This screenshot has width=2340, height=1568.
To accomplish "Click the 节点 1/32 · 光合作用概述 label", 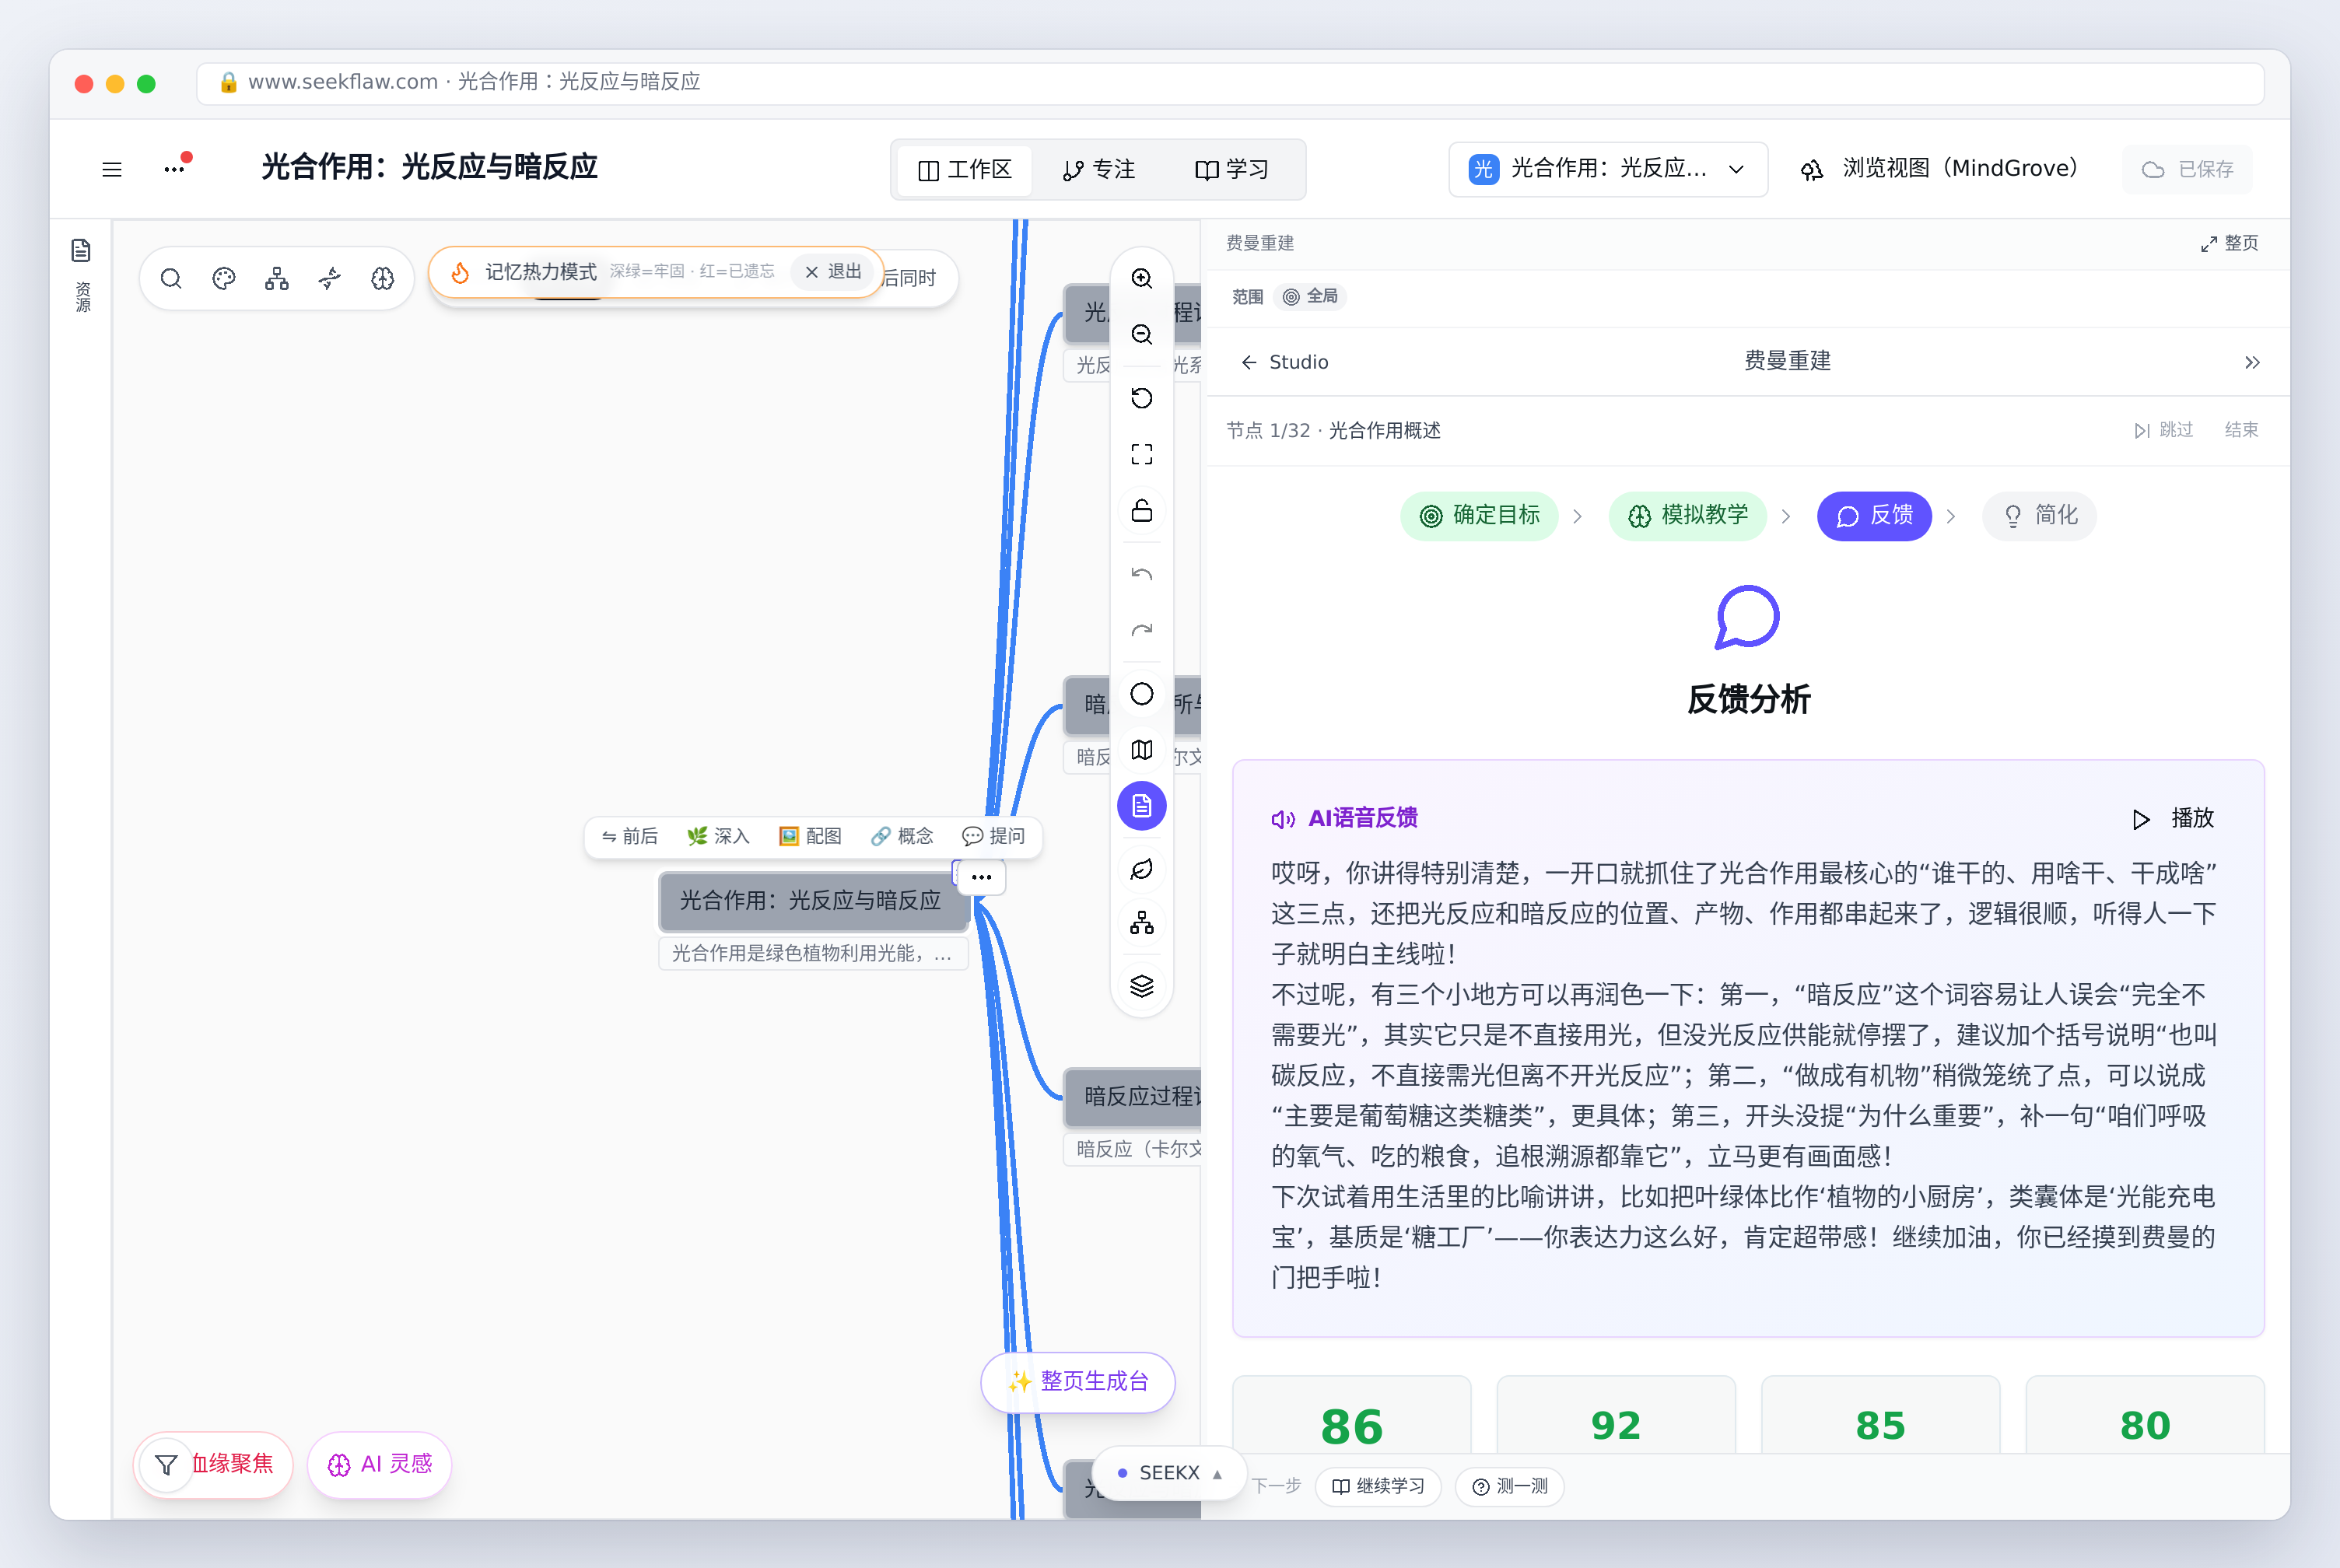I will [x=1333, y=431].
